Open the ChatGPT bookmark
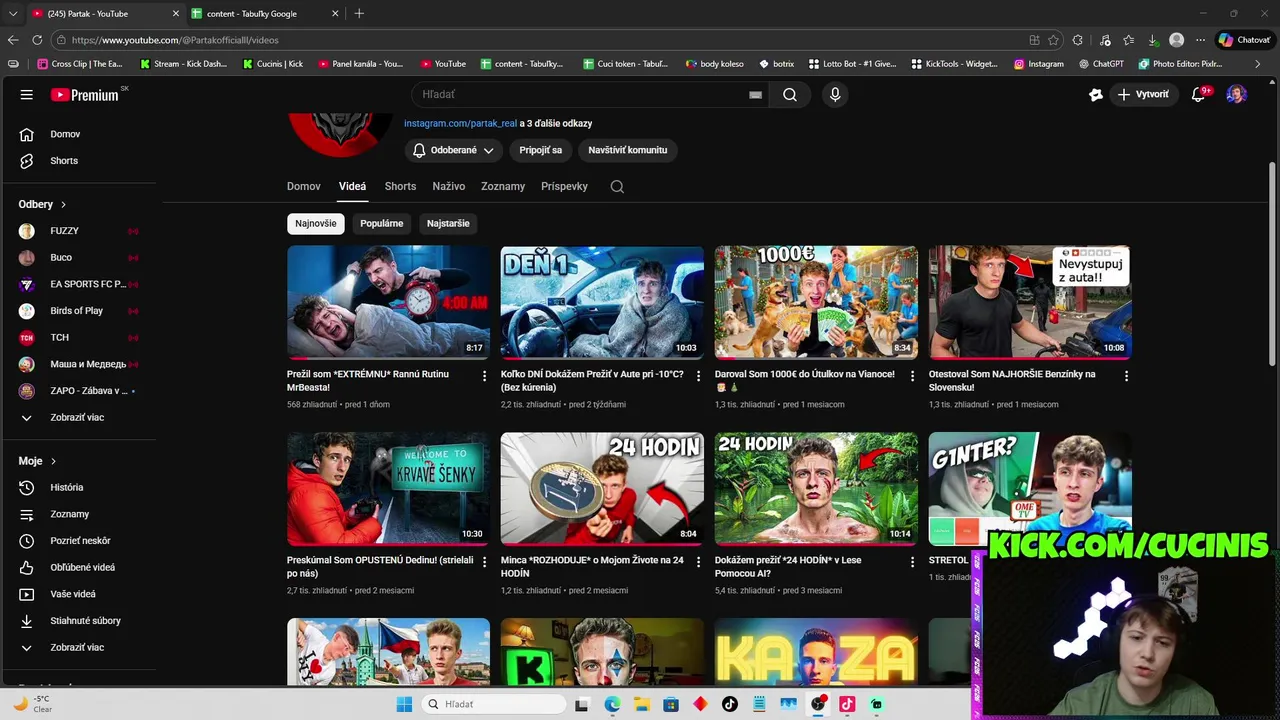 pyautogui.click(x=1101, y=64)
